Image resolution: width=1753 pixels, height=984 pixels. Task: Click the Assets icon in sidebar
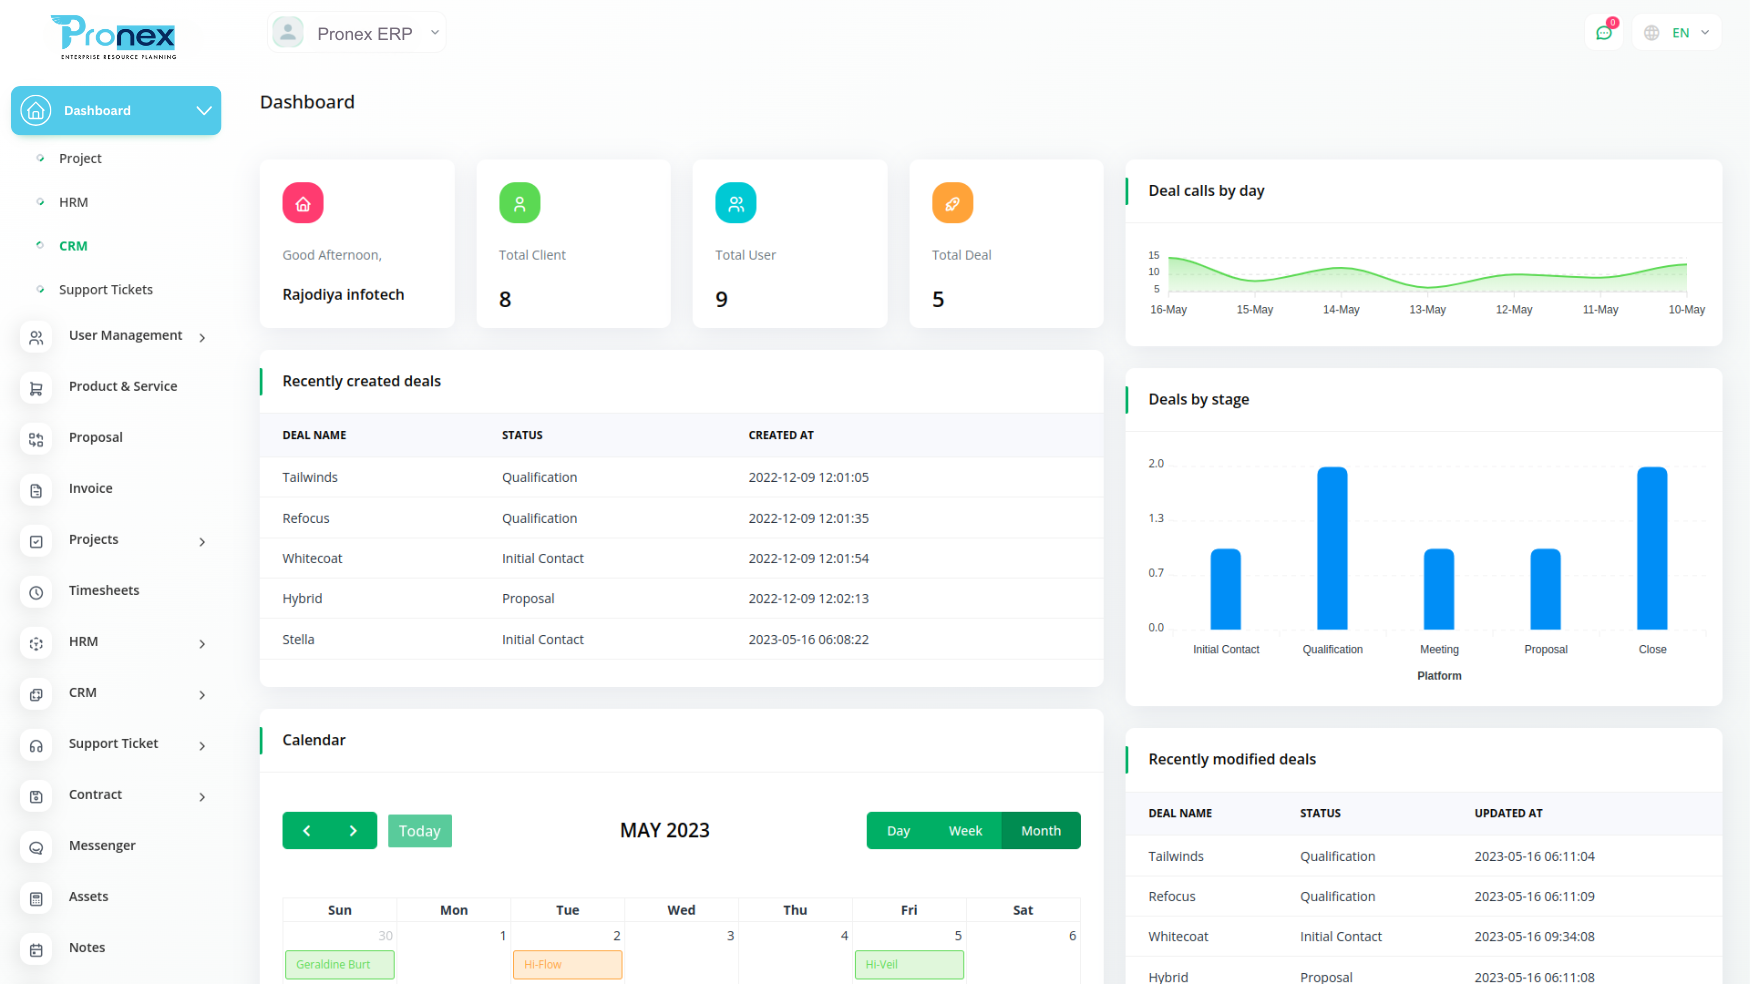36,898
